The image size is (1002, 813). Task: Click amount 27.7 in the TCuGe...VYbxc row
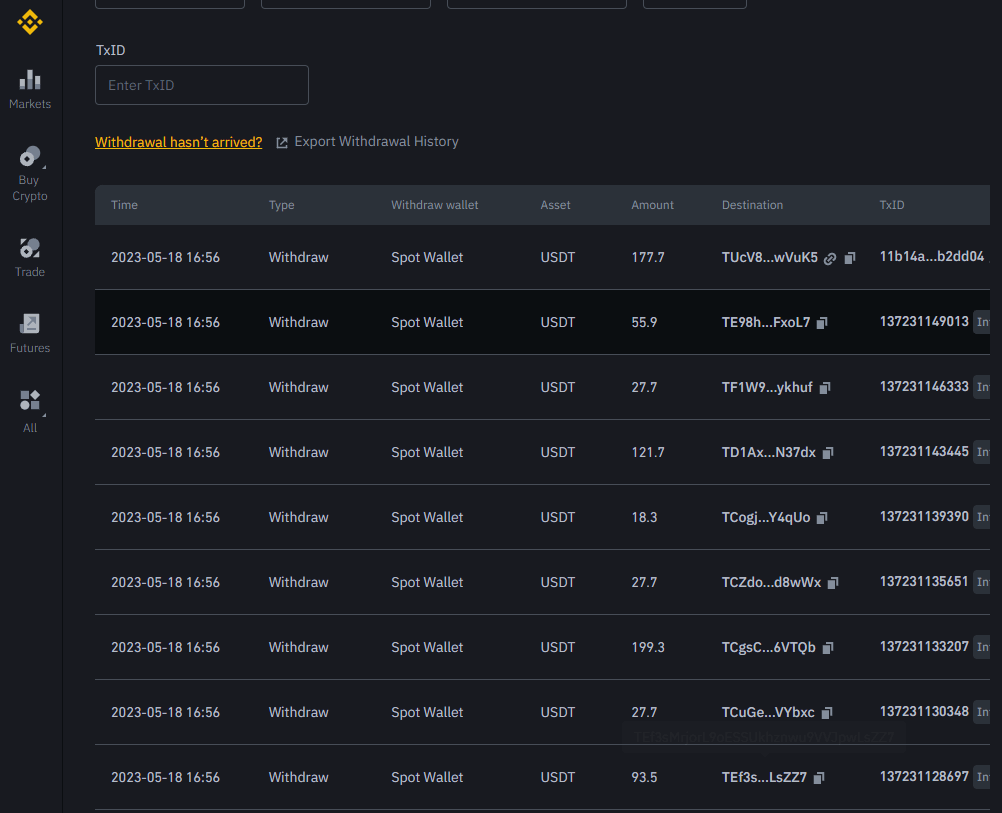click(x=644, y=713)
